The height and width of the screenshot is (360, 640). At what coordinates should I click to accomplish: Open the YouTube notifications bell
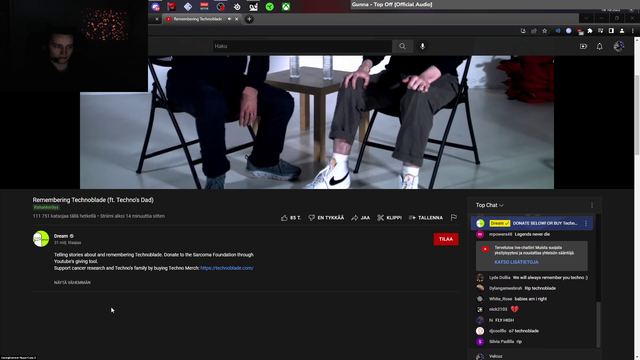tap(600, 47)
